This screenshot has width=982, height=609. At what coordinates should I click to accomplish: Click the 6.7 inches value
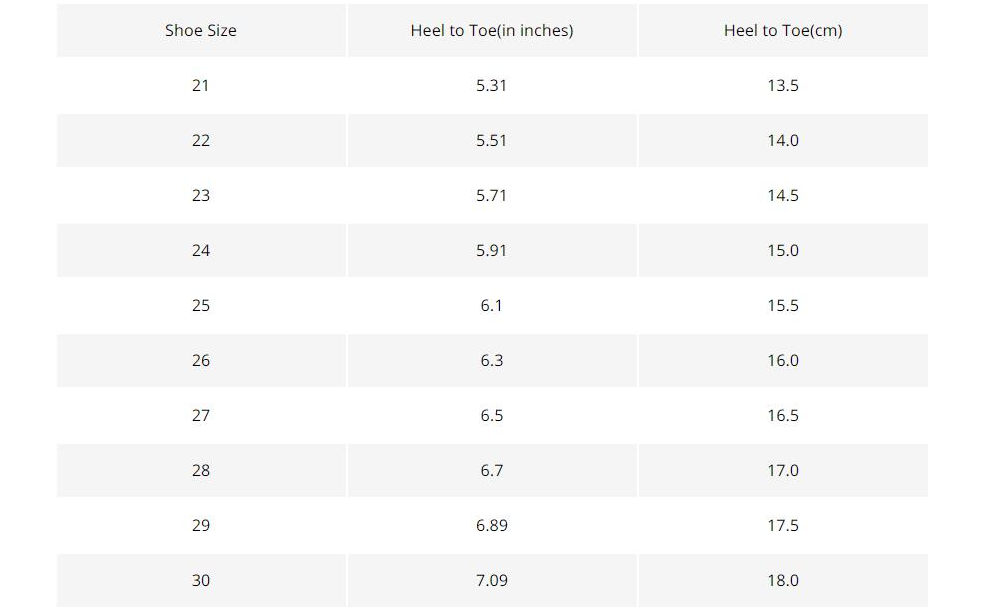coord(492,471)
